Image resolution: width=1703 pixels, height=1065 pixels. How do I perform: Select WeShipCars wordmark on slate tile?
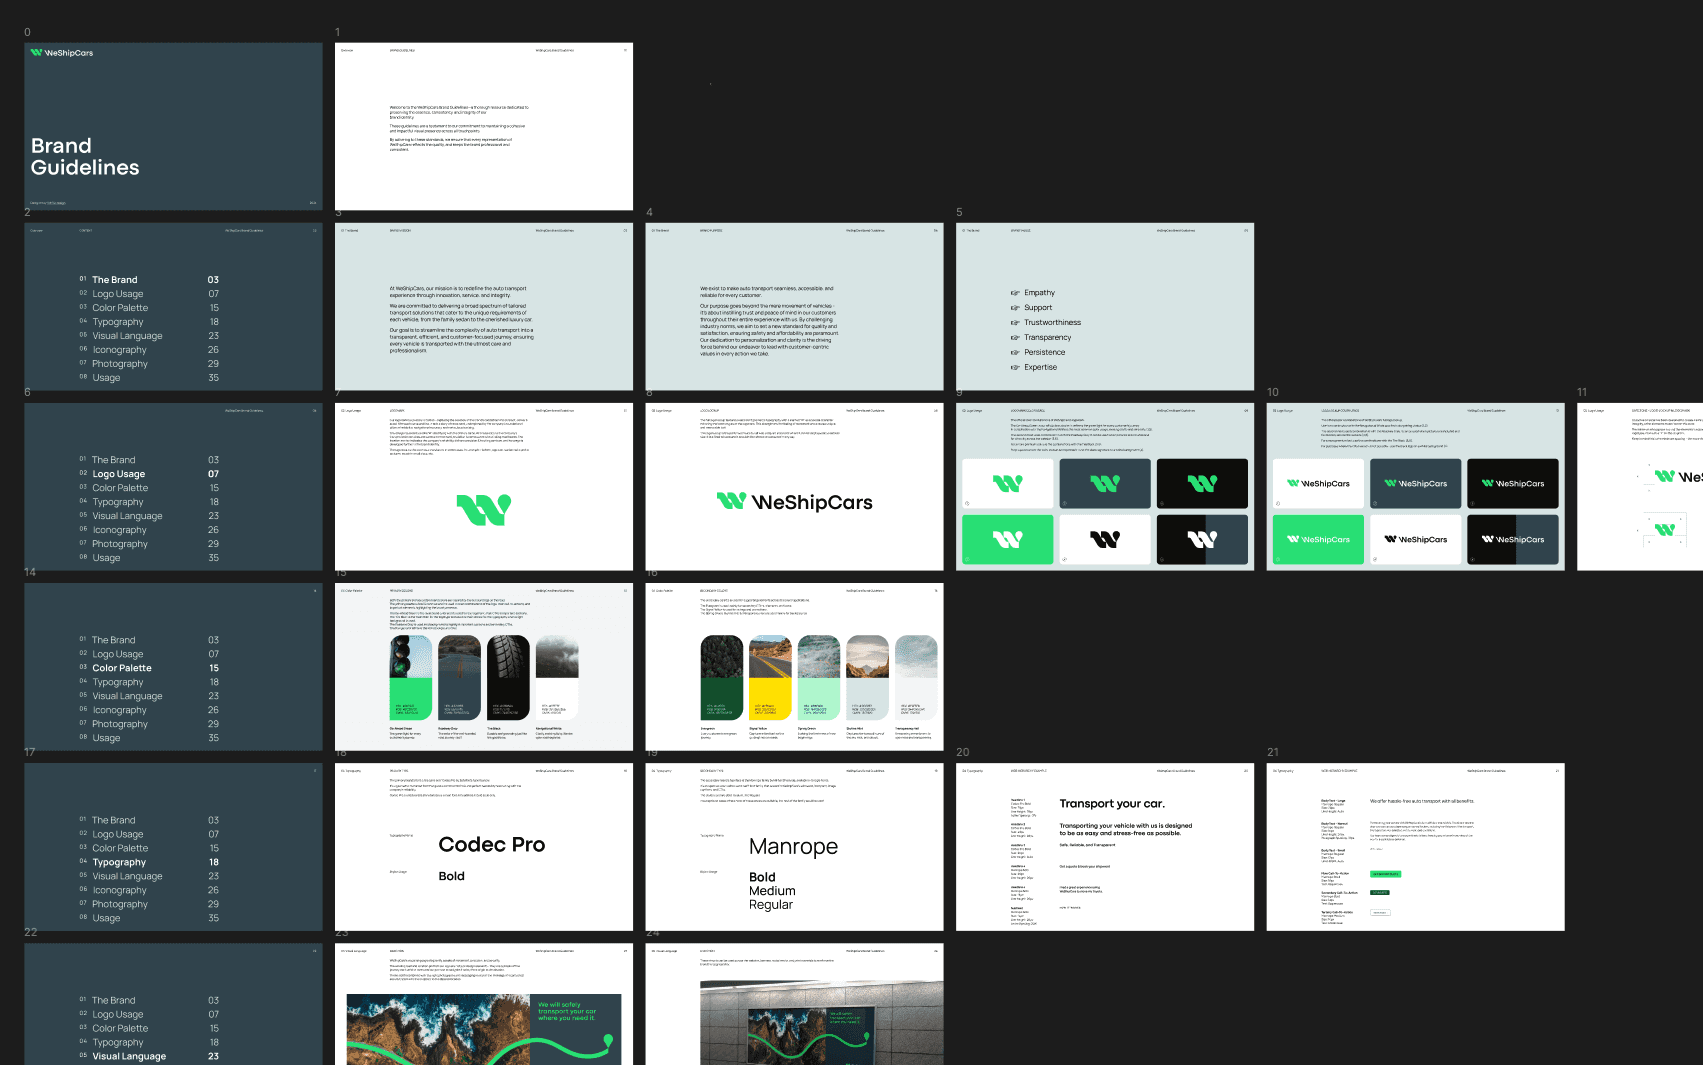point(1415,483)
